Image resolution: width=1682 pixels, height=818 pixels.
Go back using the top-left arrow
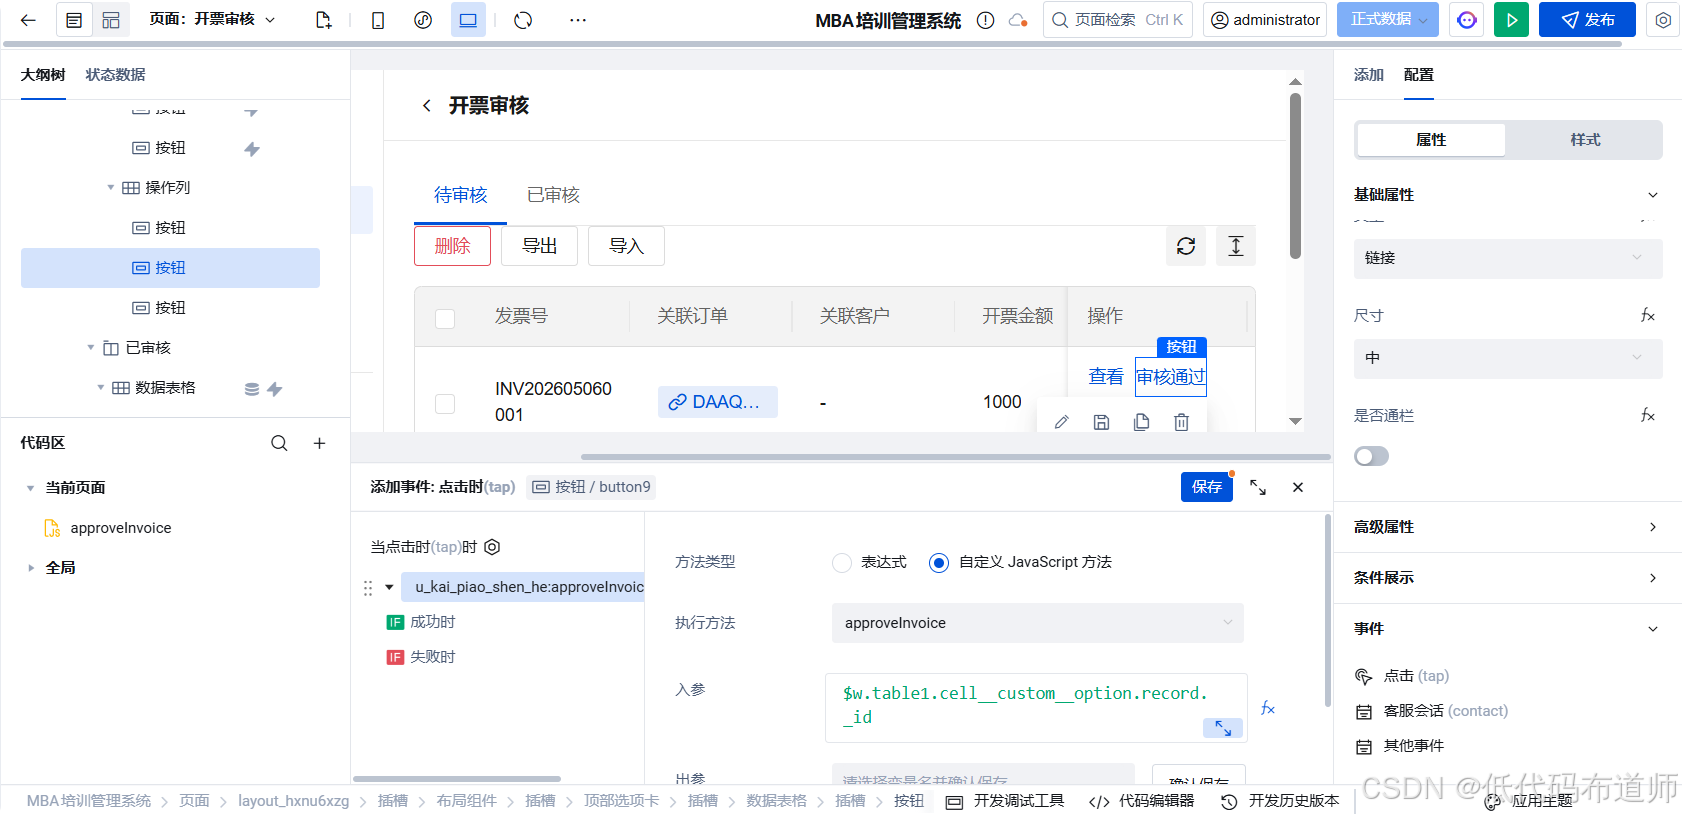(28, 20)
